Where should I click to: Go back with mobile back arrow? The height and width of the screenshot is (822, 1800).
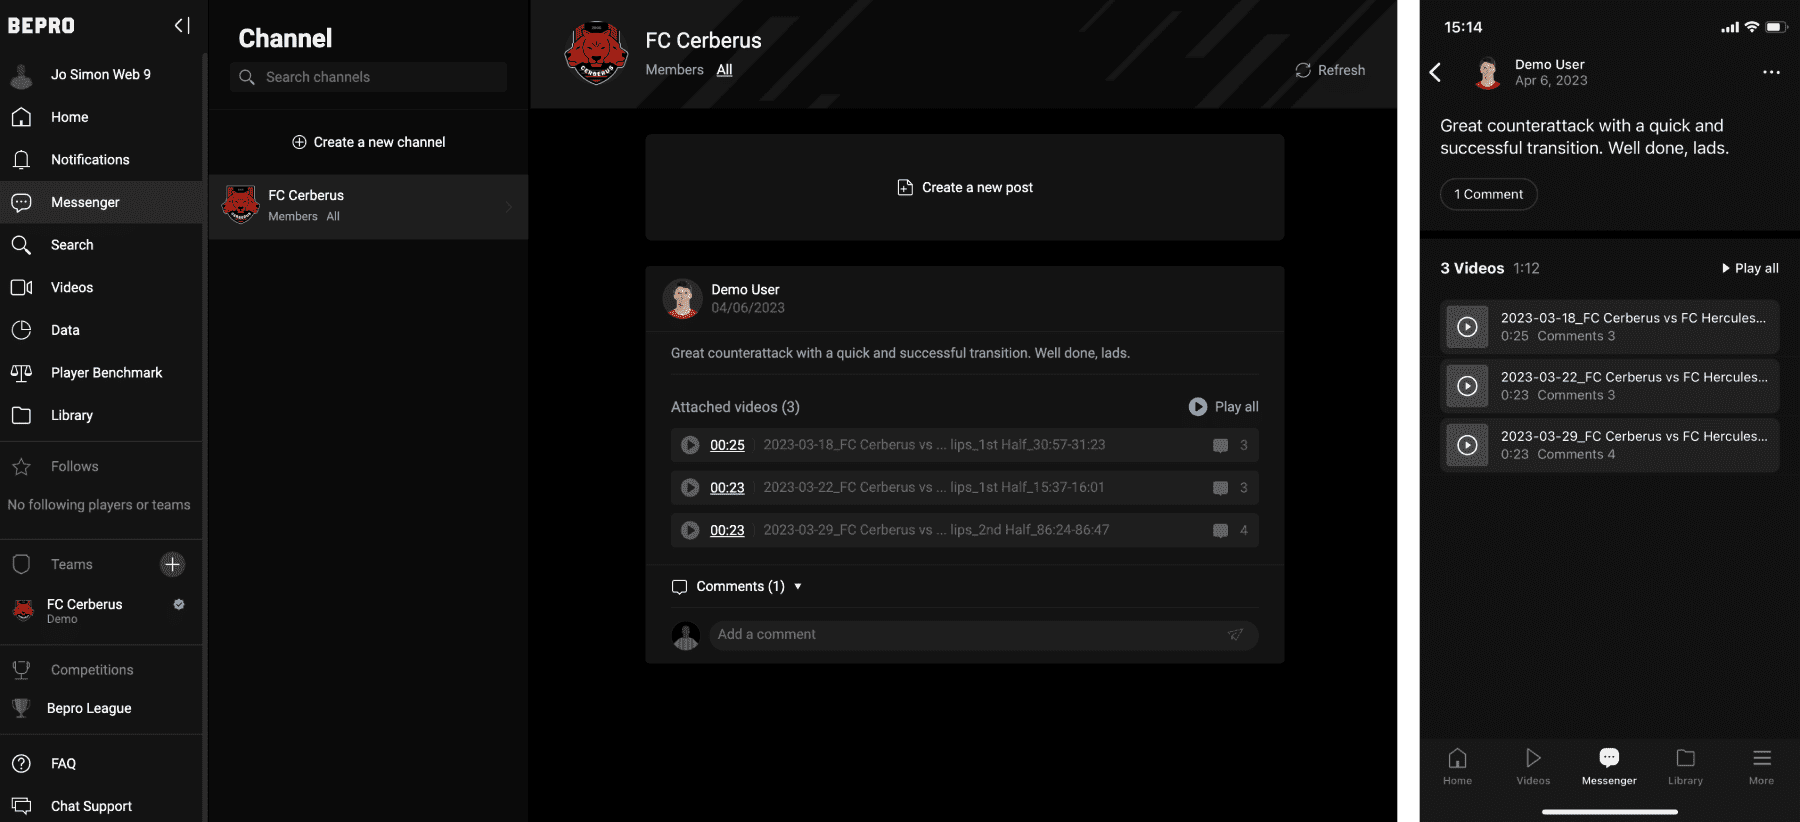click(1435, 72)
